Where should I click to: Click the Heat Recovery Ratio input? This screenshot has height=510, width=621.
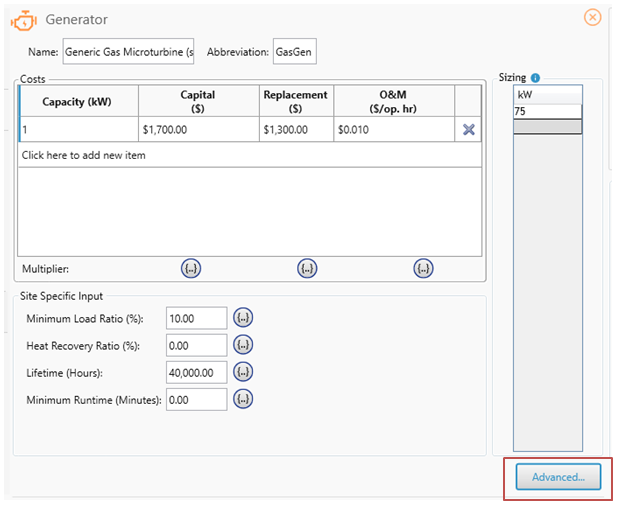(196, 345)
